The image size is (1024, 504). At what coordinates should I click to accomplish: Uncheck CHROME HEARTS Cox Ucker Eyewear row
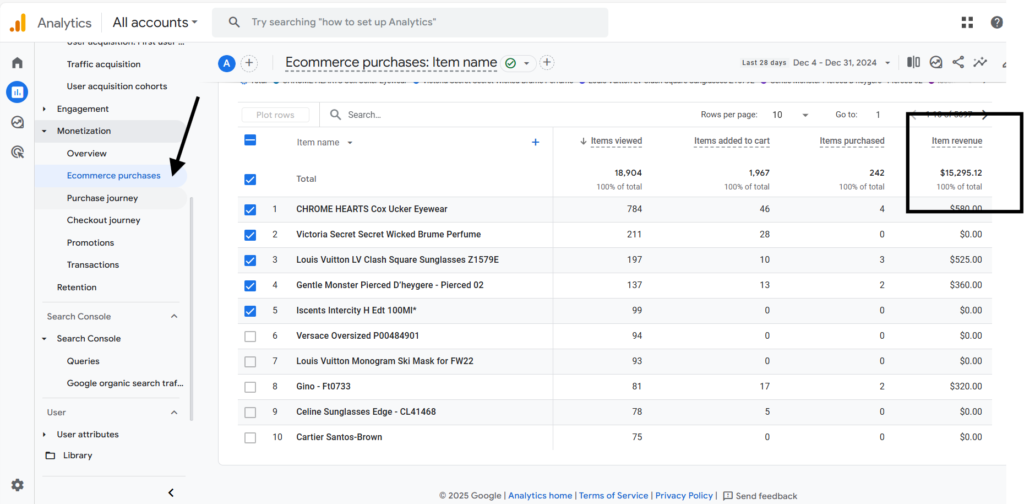click(x=250, y=210)
